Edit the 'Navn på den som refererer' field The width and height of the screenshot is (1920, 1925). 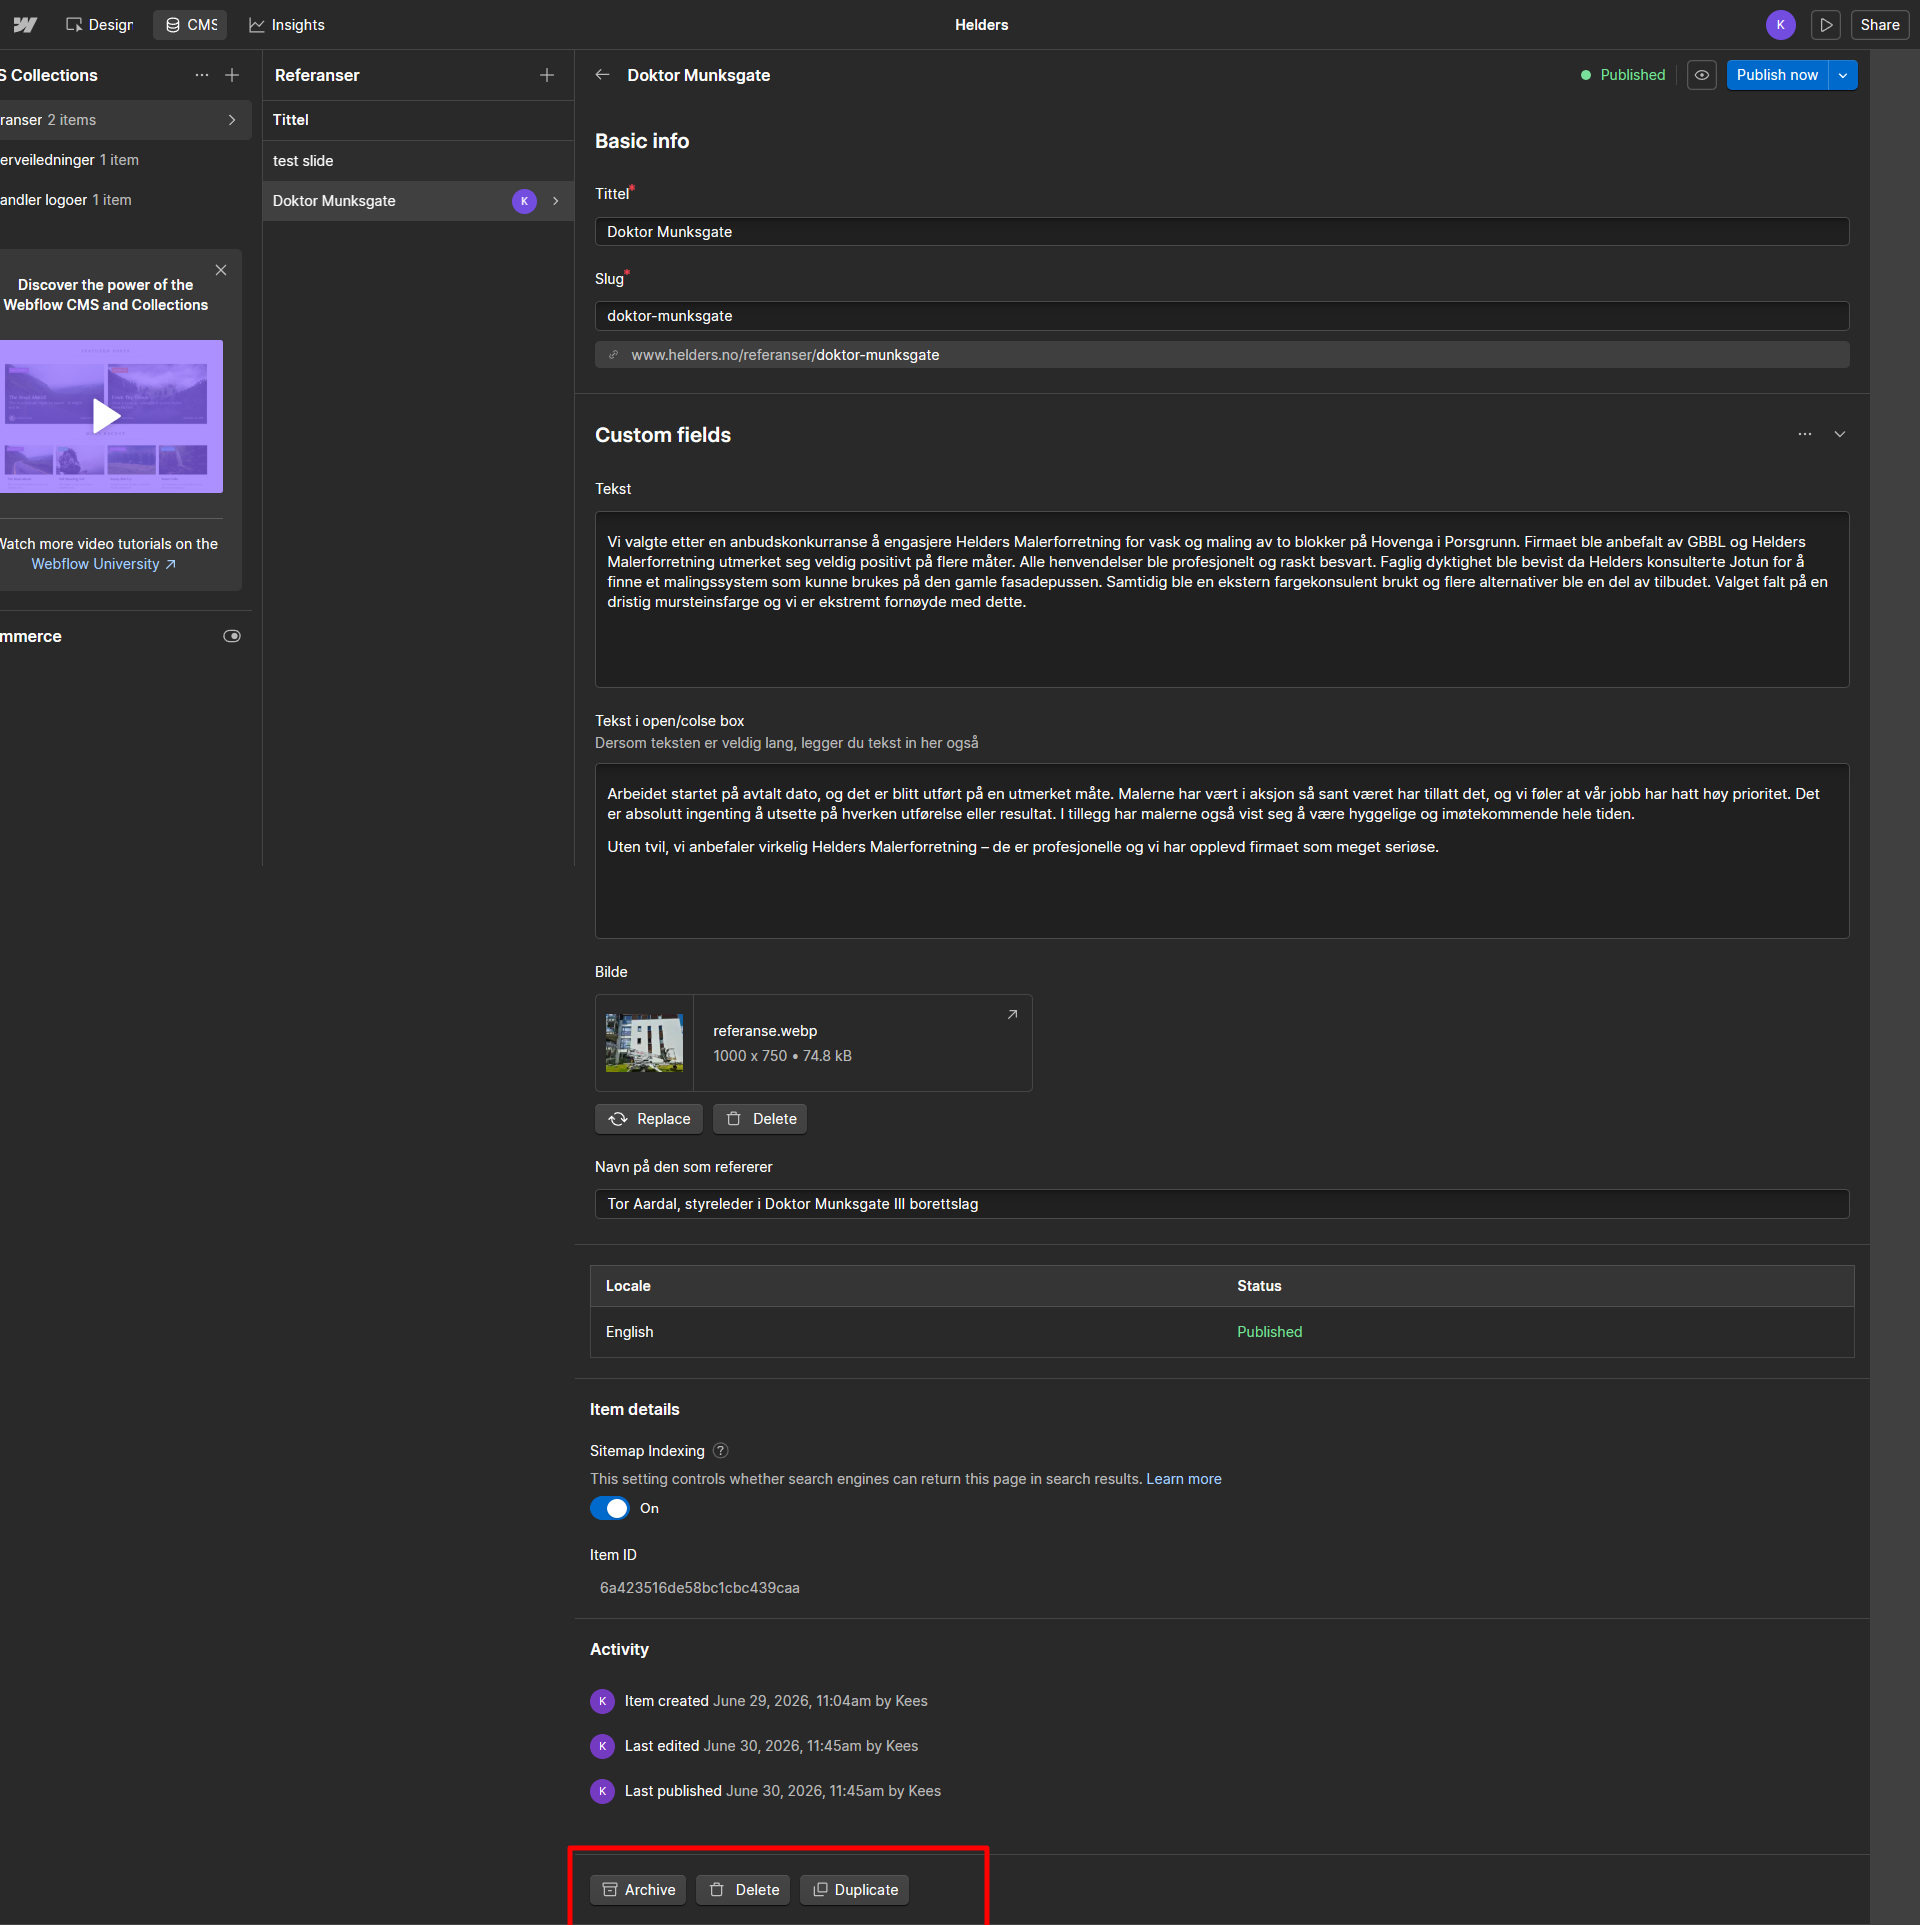[1222, 1204]
